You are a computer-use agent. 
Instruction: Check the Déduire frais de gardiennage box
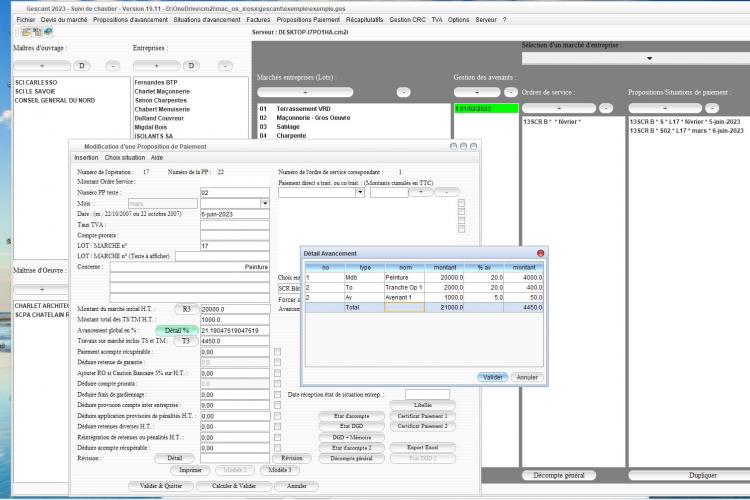click(277, 395)
